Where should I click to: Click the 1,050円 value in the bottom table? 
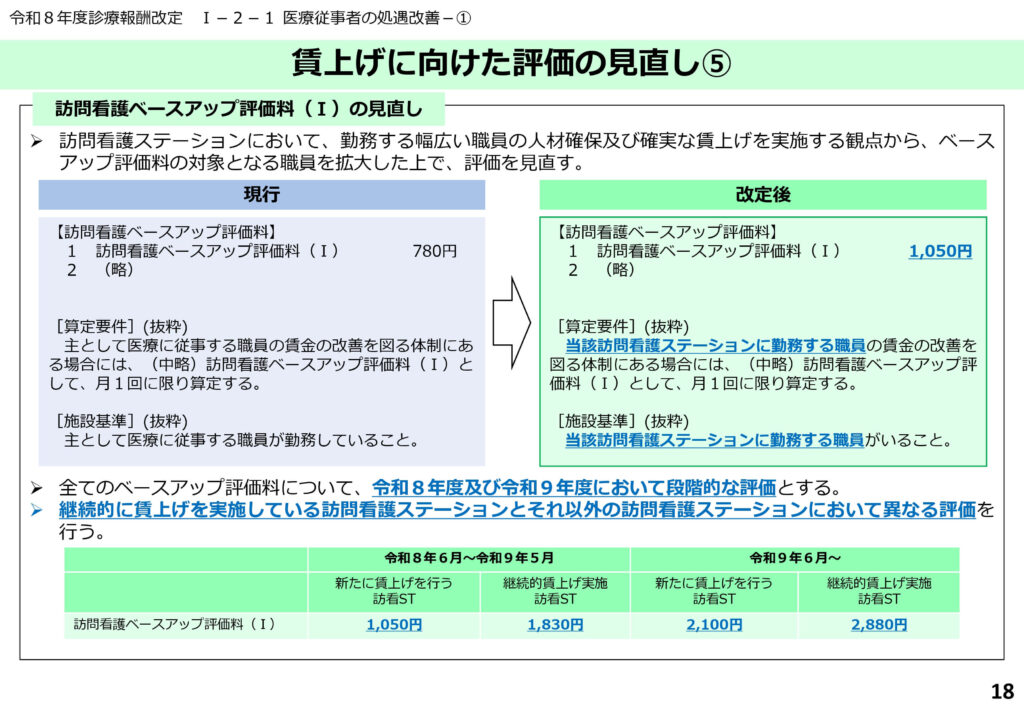point(394,625)
